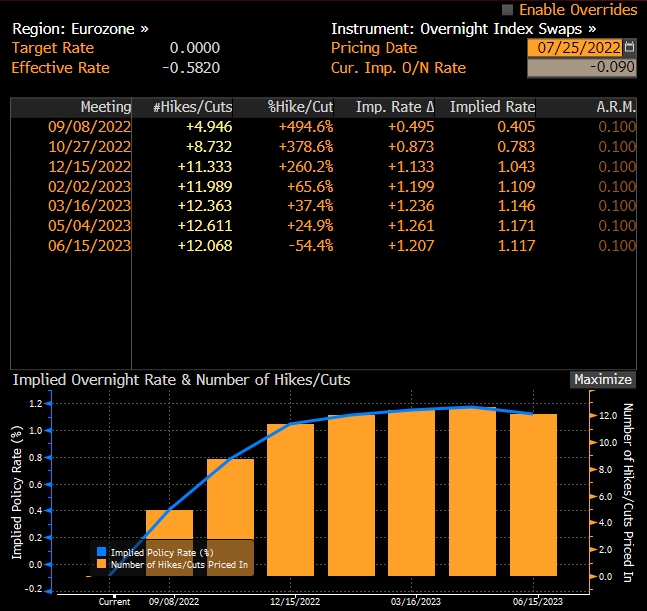
Task: Sort by the Meeting column header
Action: pos(105,107)
